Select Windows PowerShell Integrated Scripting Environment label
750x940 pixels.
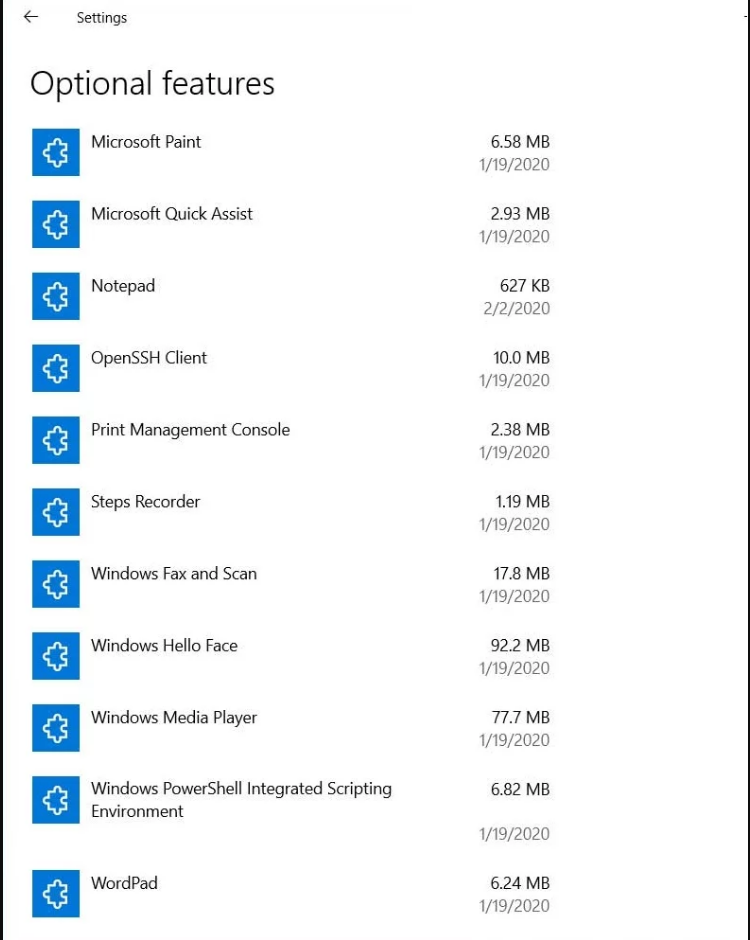241,800
